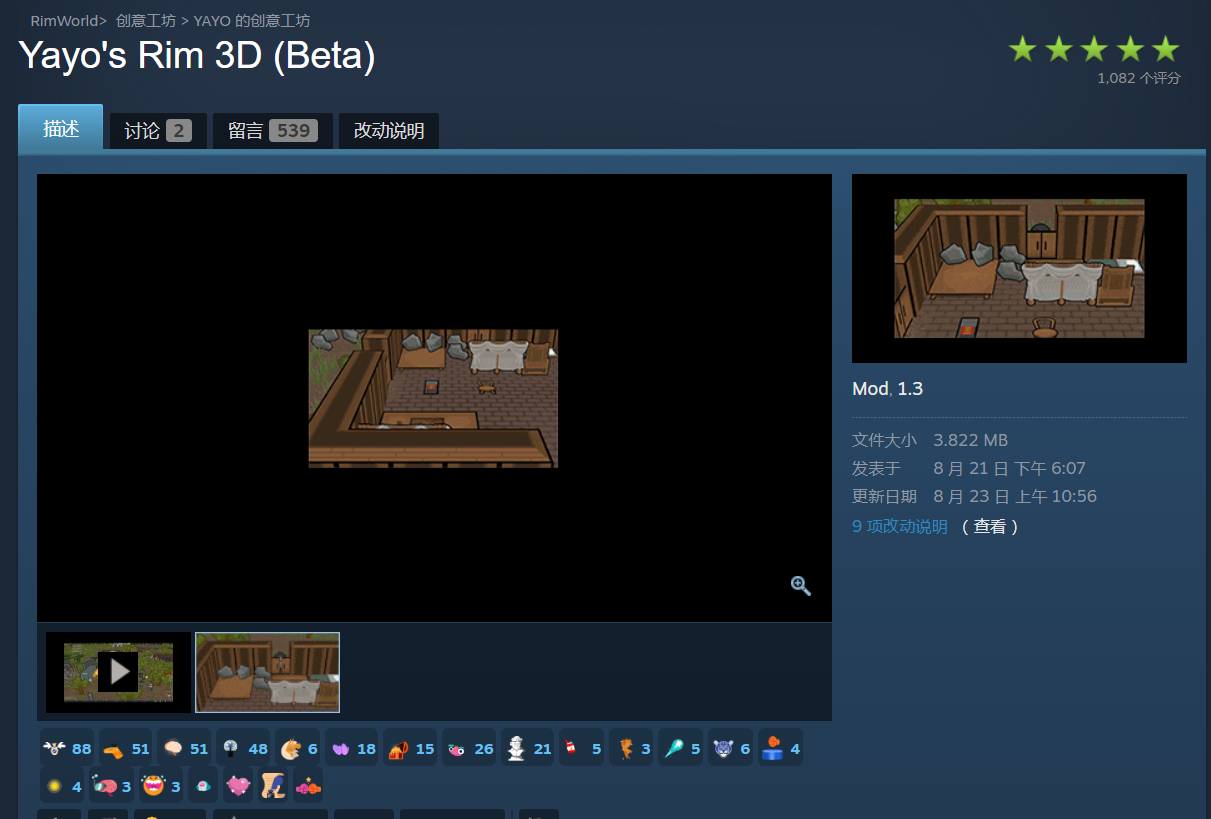Click the 1.3 version tag link
Viewport: 1211px width, 819px height.
click(910, 389)
